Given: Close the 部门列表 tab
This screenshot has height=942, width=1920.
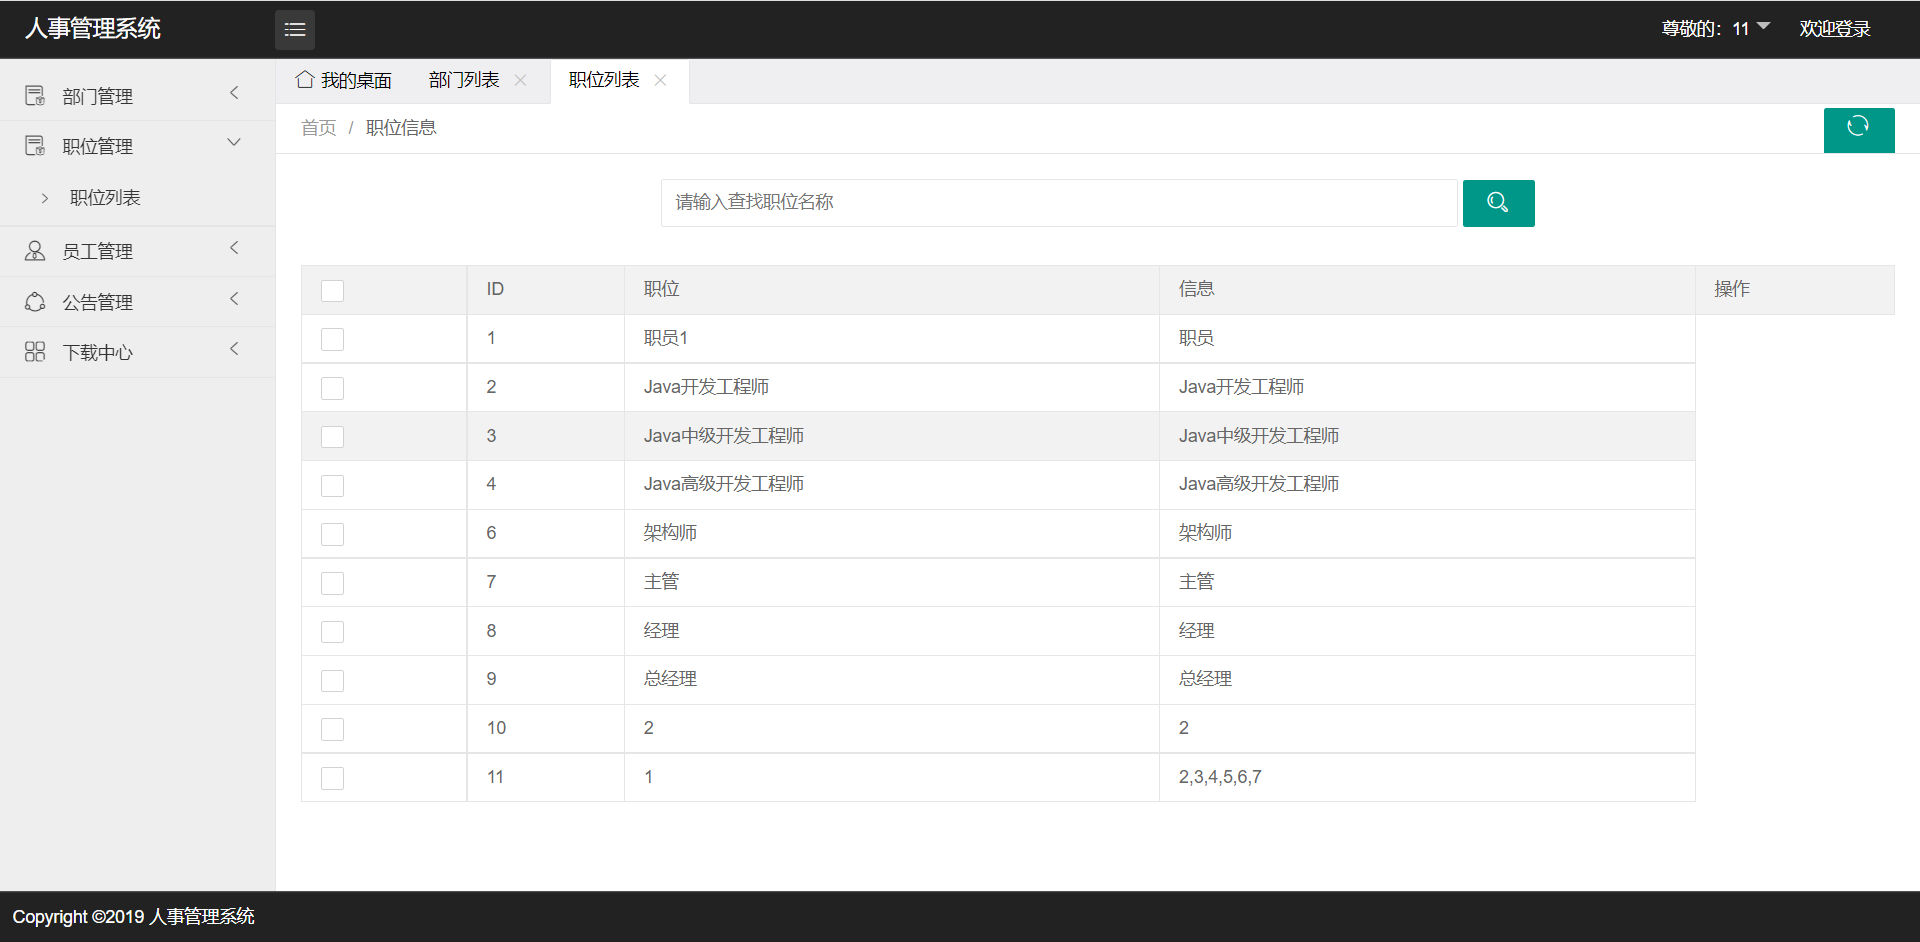Looking at the screenshot, I should 520,80.
